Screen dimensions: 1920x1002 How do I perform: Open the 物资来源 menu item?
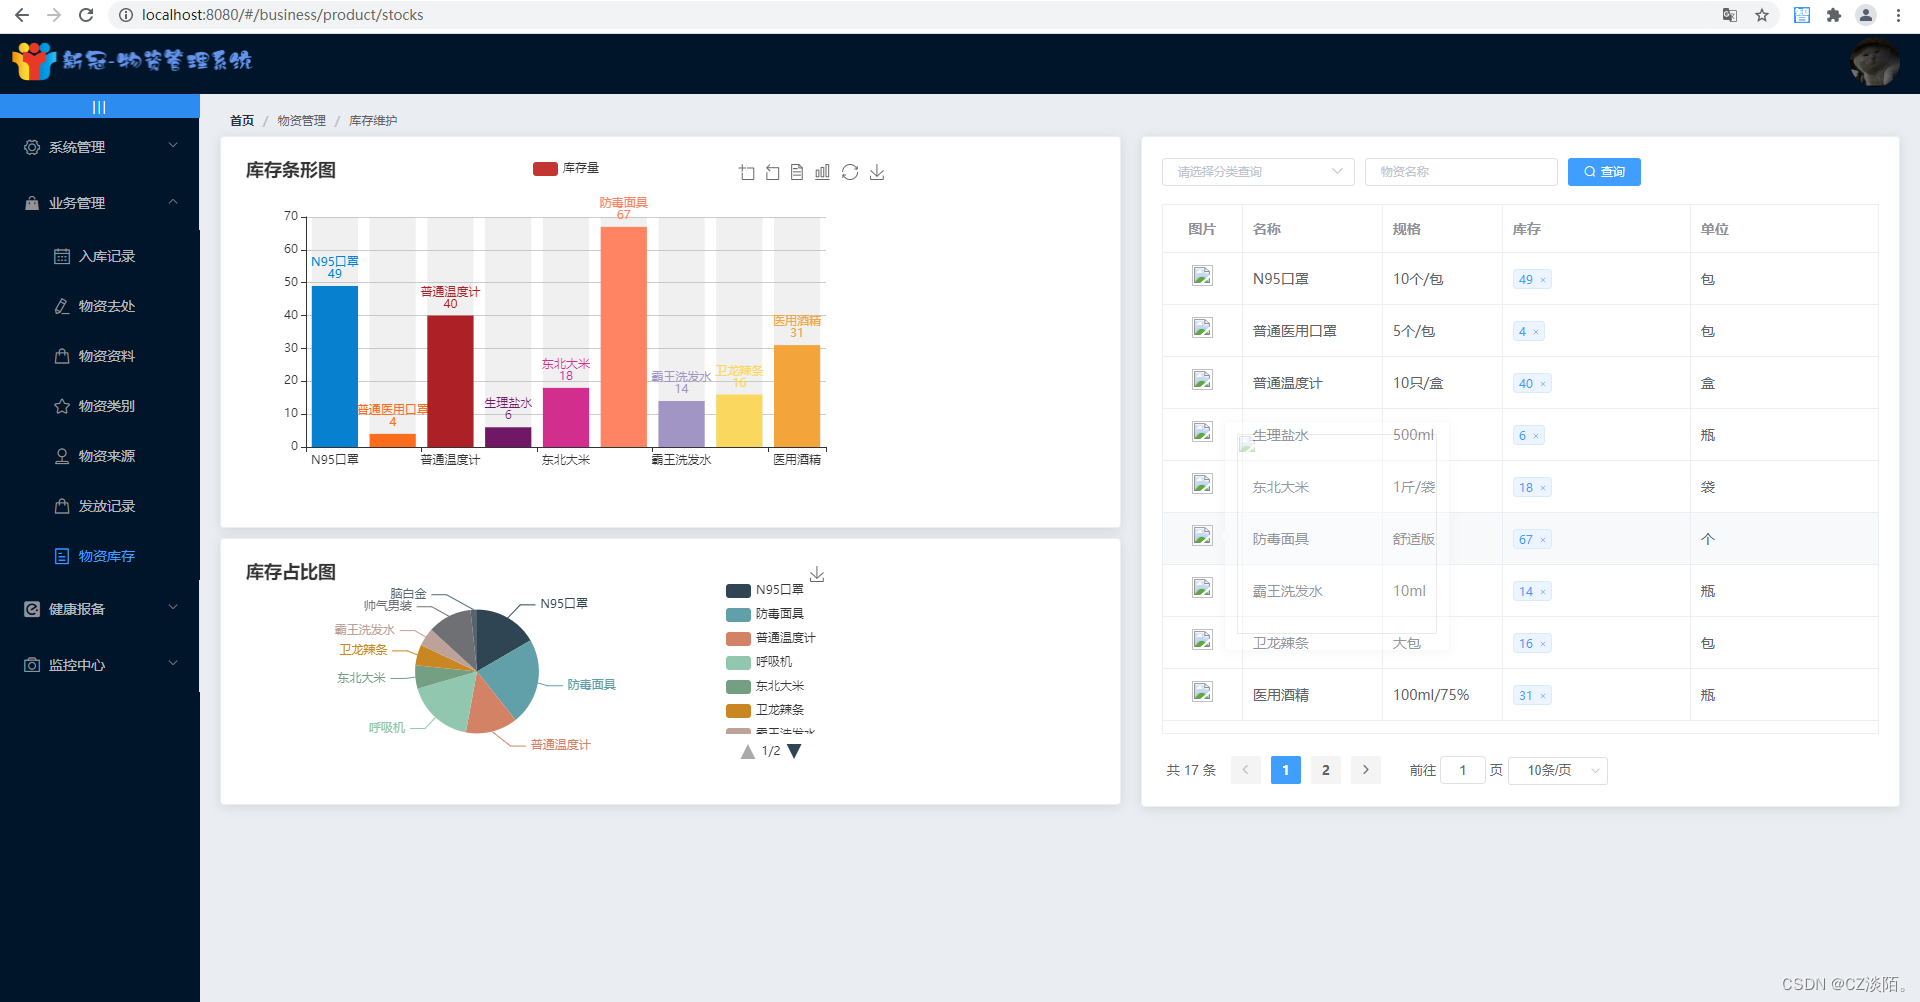pyautogui.click(x=100, y=456)
